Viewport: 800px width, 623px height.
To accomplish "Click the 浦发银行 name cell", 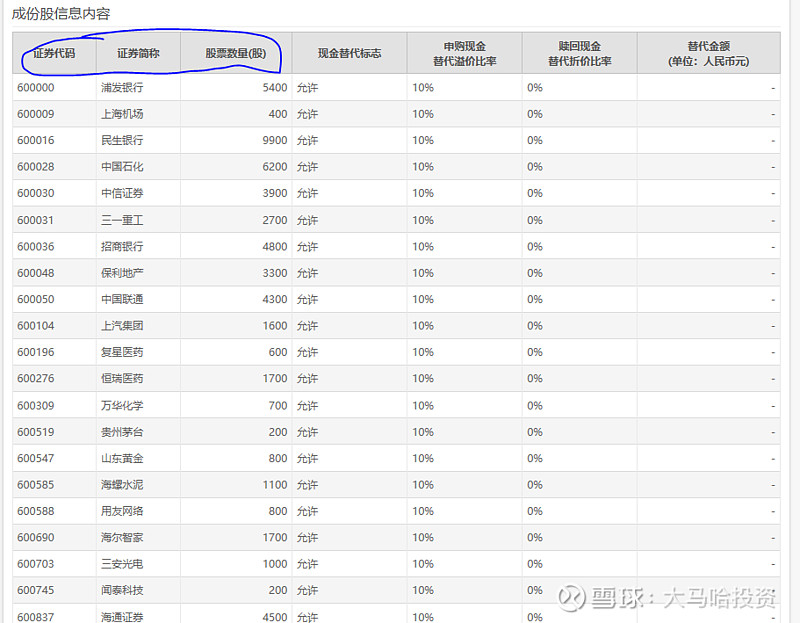I will [x=122, y=88].
